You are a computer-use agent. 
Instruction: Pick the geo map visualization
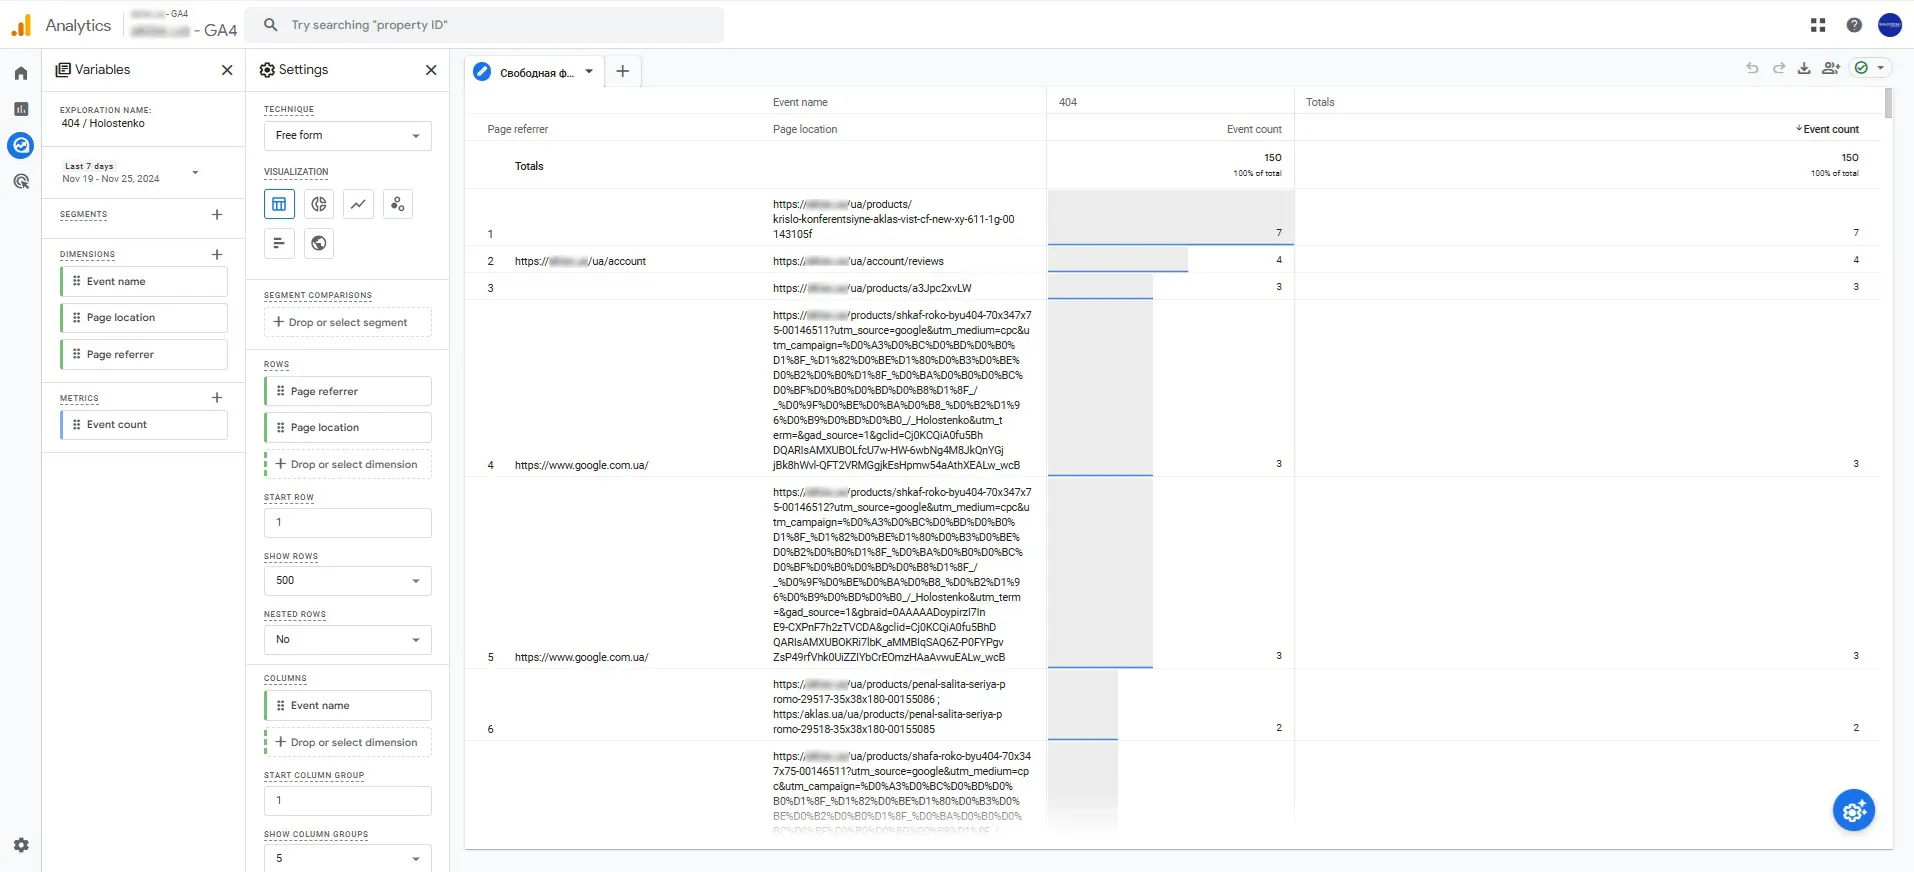click(318, 243)
